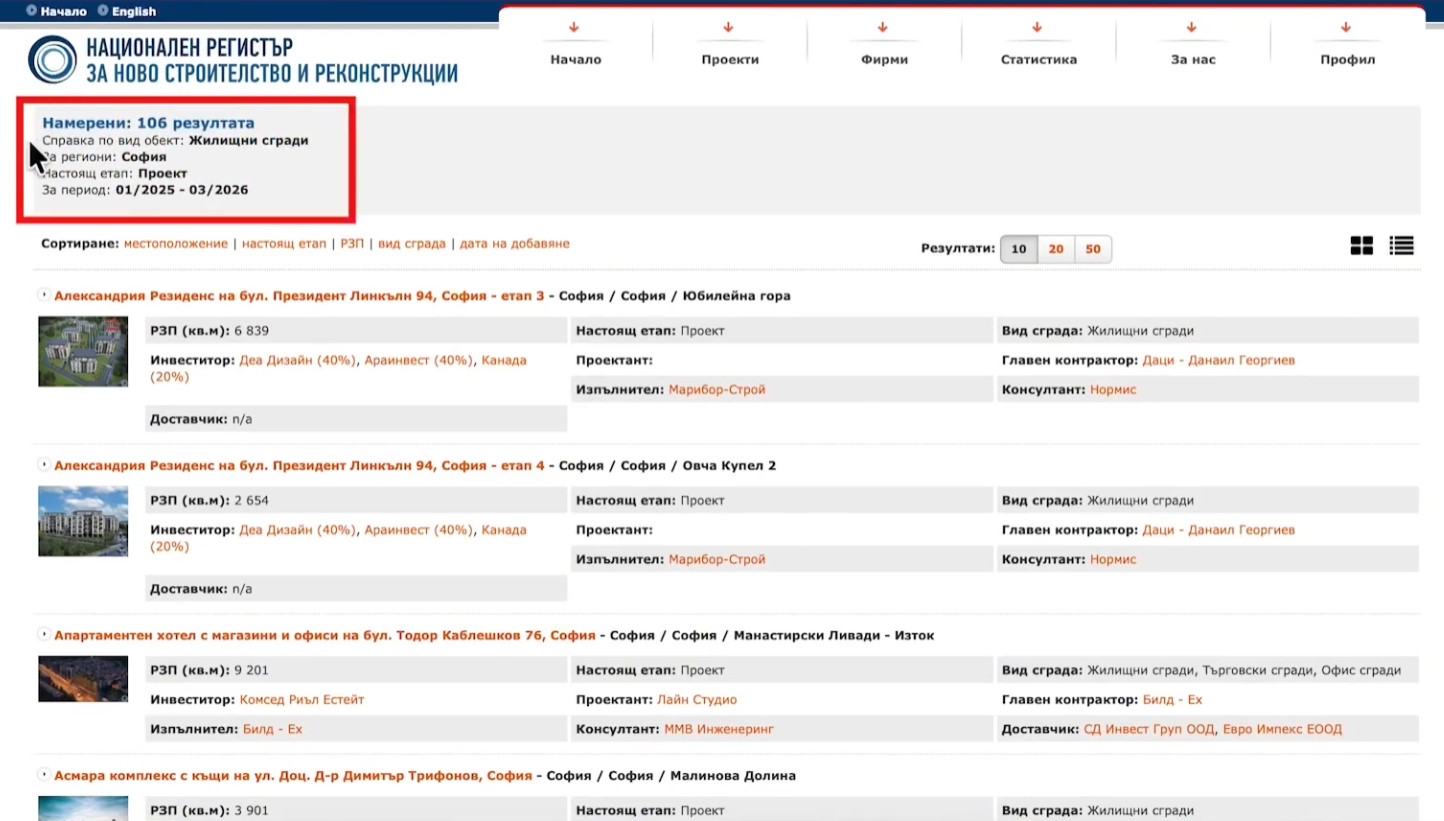Viewport: 1444px width, 821px height.
Task: Sort by дата на добавяне
Action: [x=514, y=243]
